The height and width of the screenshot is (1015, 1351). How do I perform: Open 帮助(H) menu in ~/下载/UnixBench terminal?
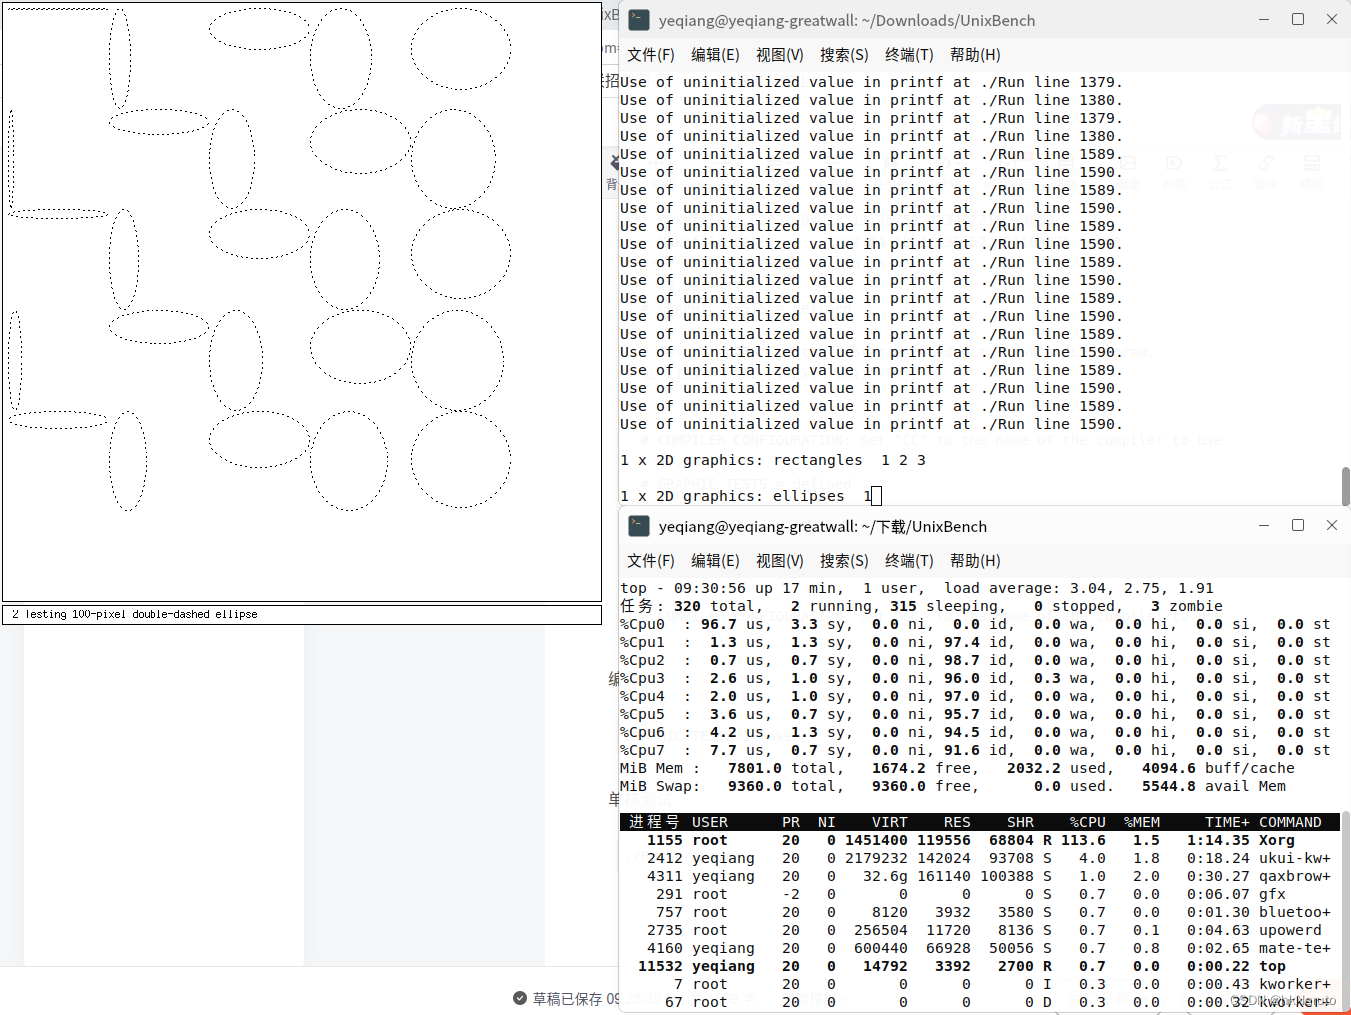click(x=975, y=561)
